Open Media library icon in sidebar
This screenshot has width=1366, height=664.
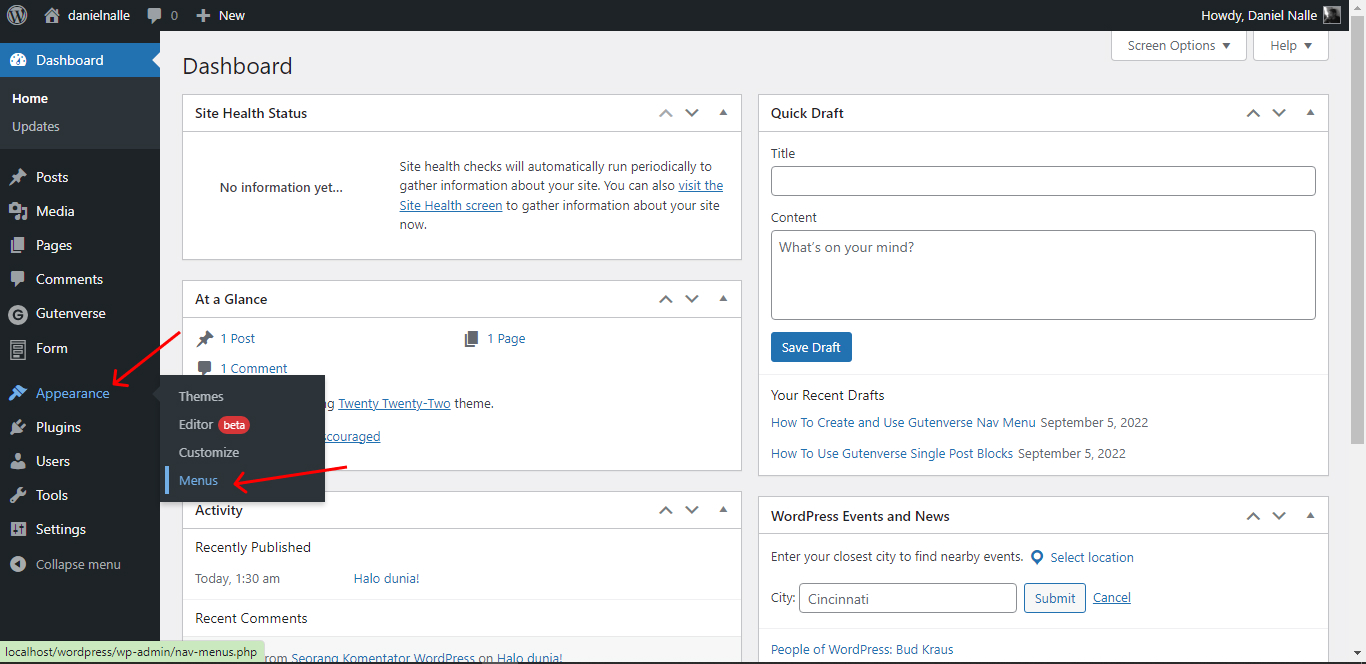point(18,211)
